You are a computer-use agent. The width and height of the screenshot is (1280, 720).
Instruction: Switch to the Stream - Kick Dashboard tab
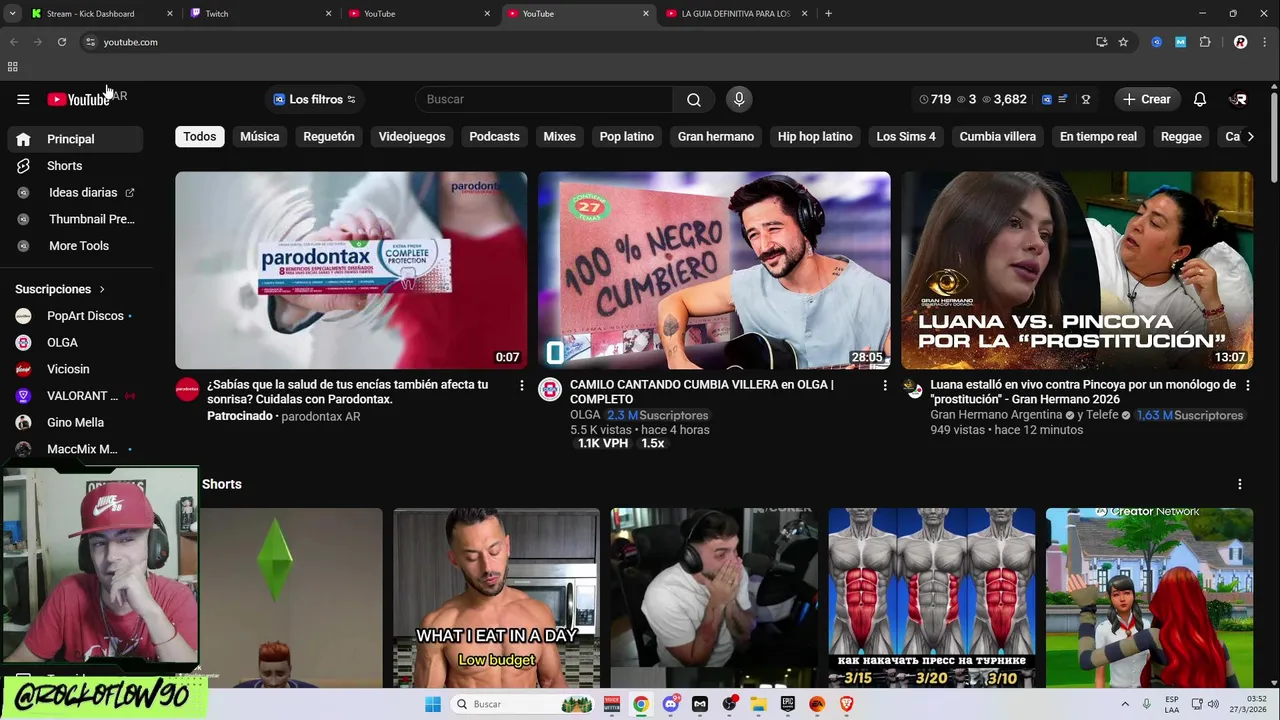100,14
